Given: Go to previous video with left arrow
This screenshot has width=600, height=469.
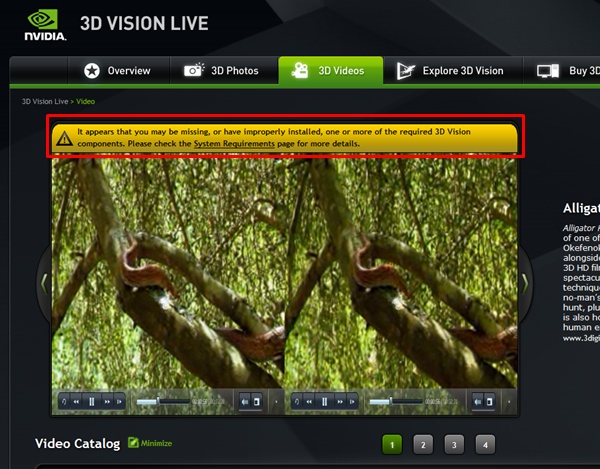Looking at the screenshot, I should tap(44, 284).
